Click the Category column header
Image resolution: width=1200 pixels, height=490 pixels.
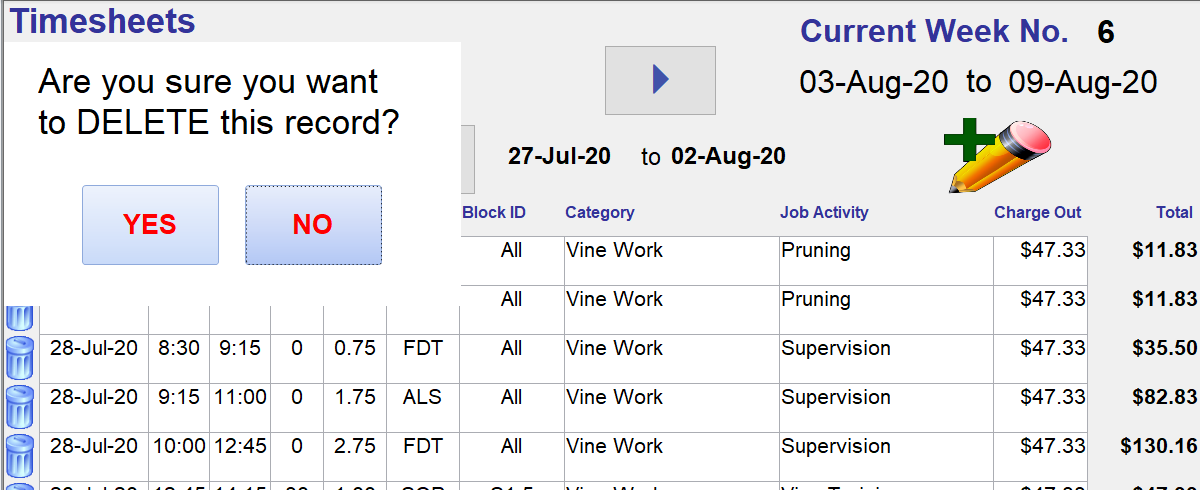[600, 212]
